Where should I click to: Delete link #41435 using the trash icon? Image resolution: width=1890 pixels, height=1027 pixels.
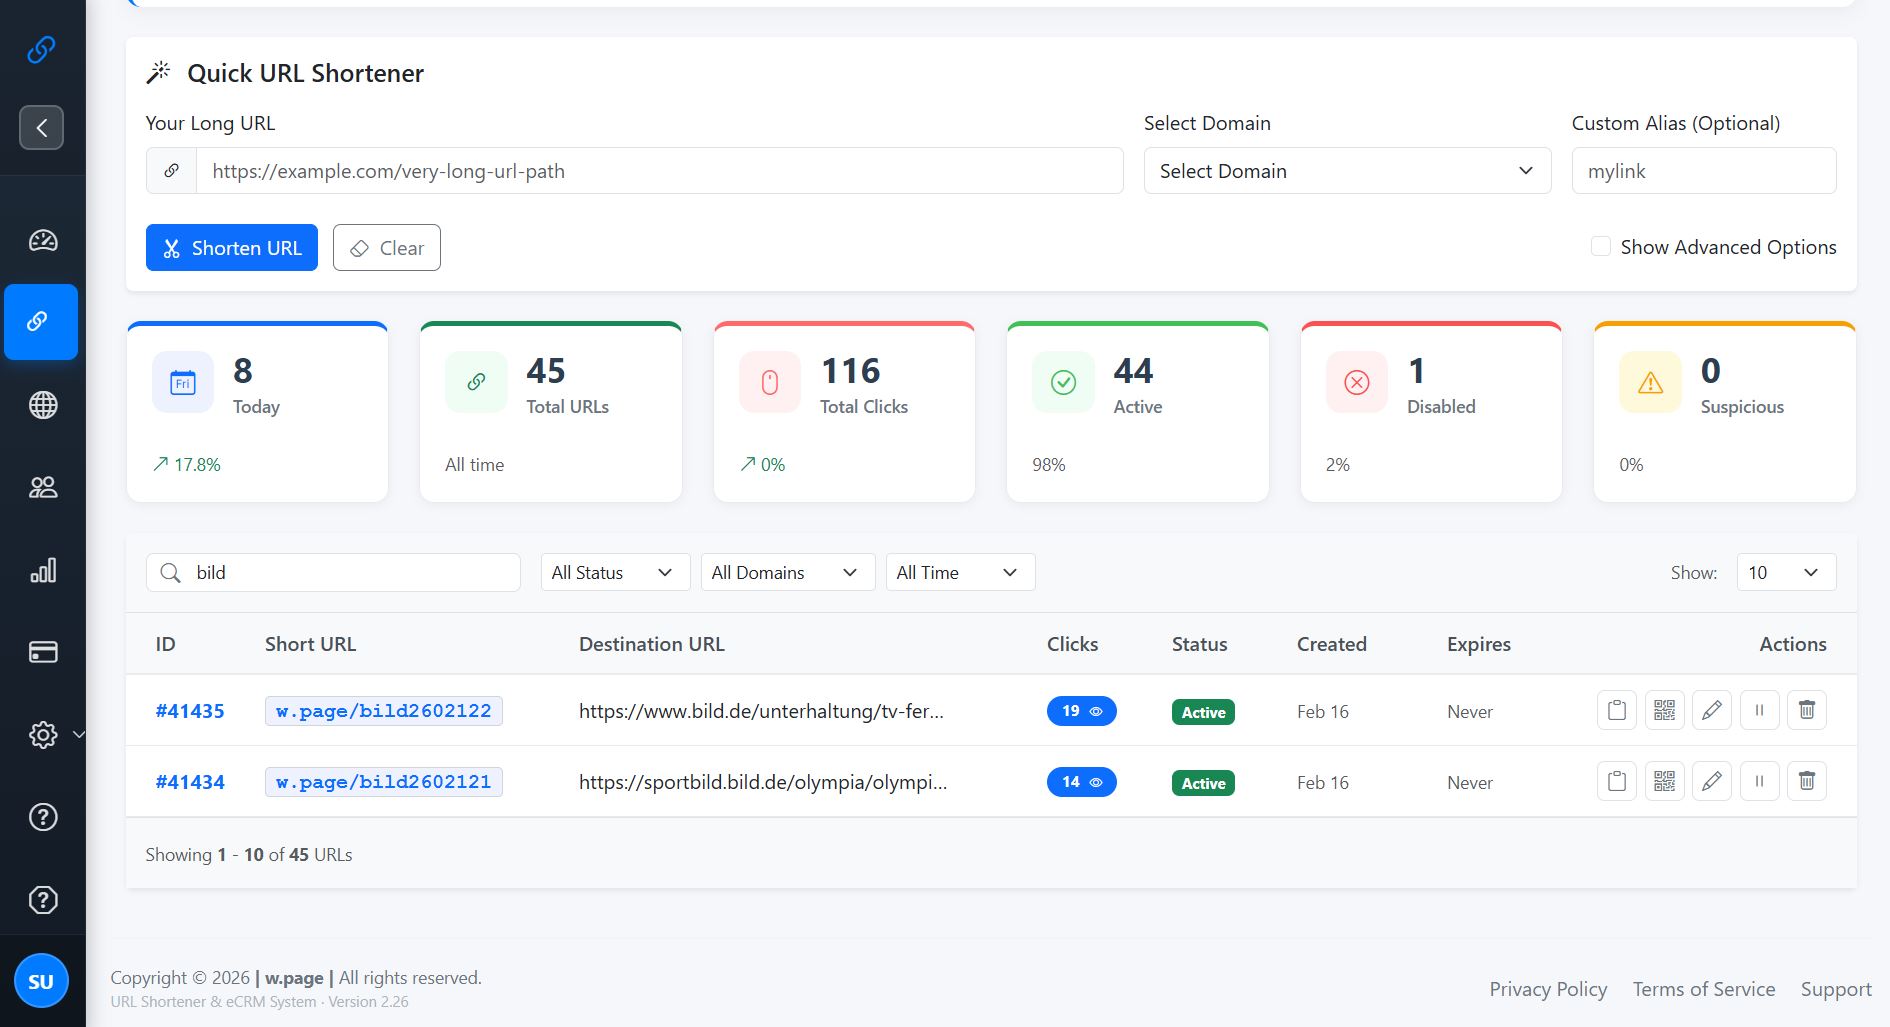pos(1807,710)
